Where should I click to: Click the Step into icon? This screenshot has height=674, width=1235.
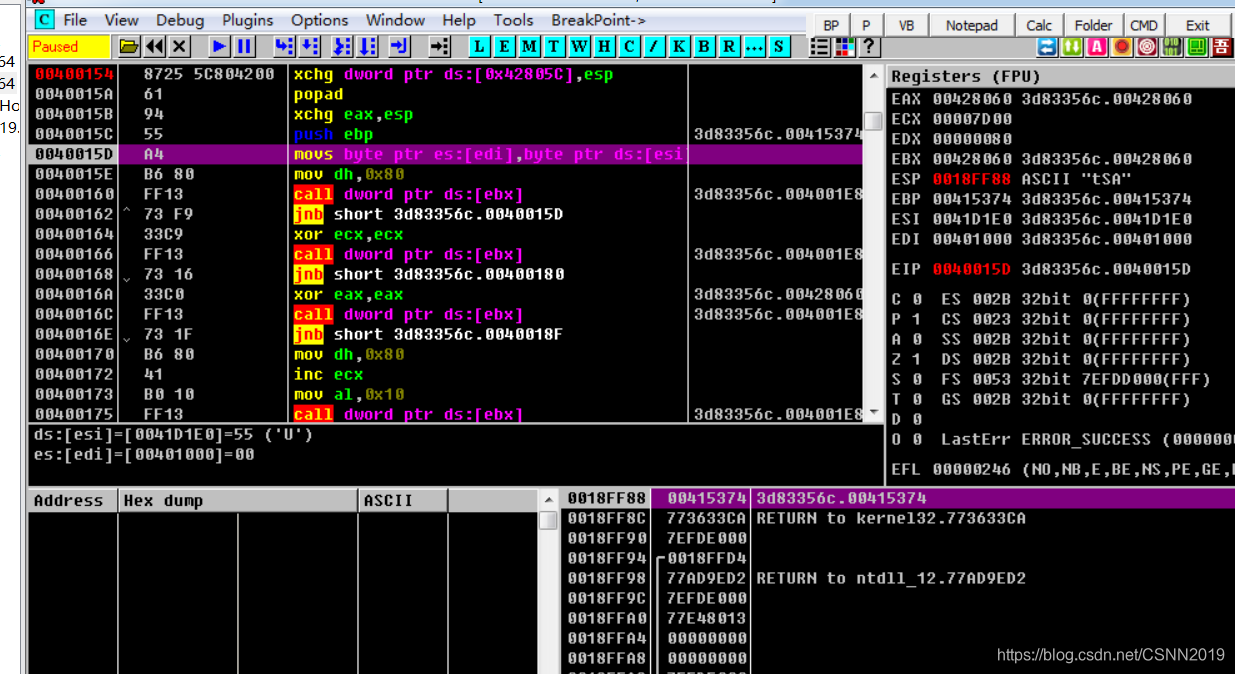click(x=284, y=46)
